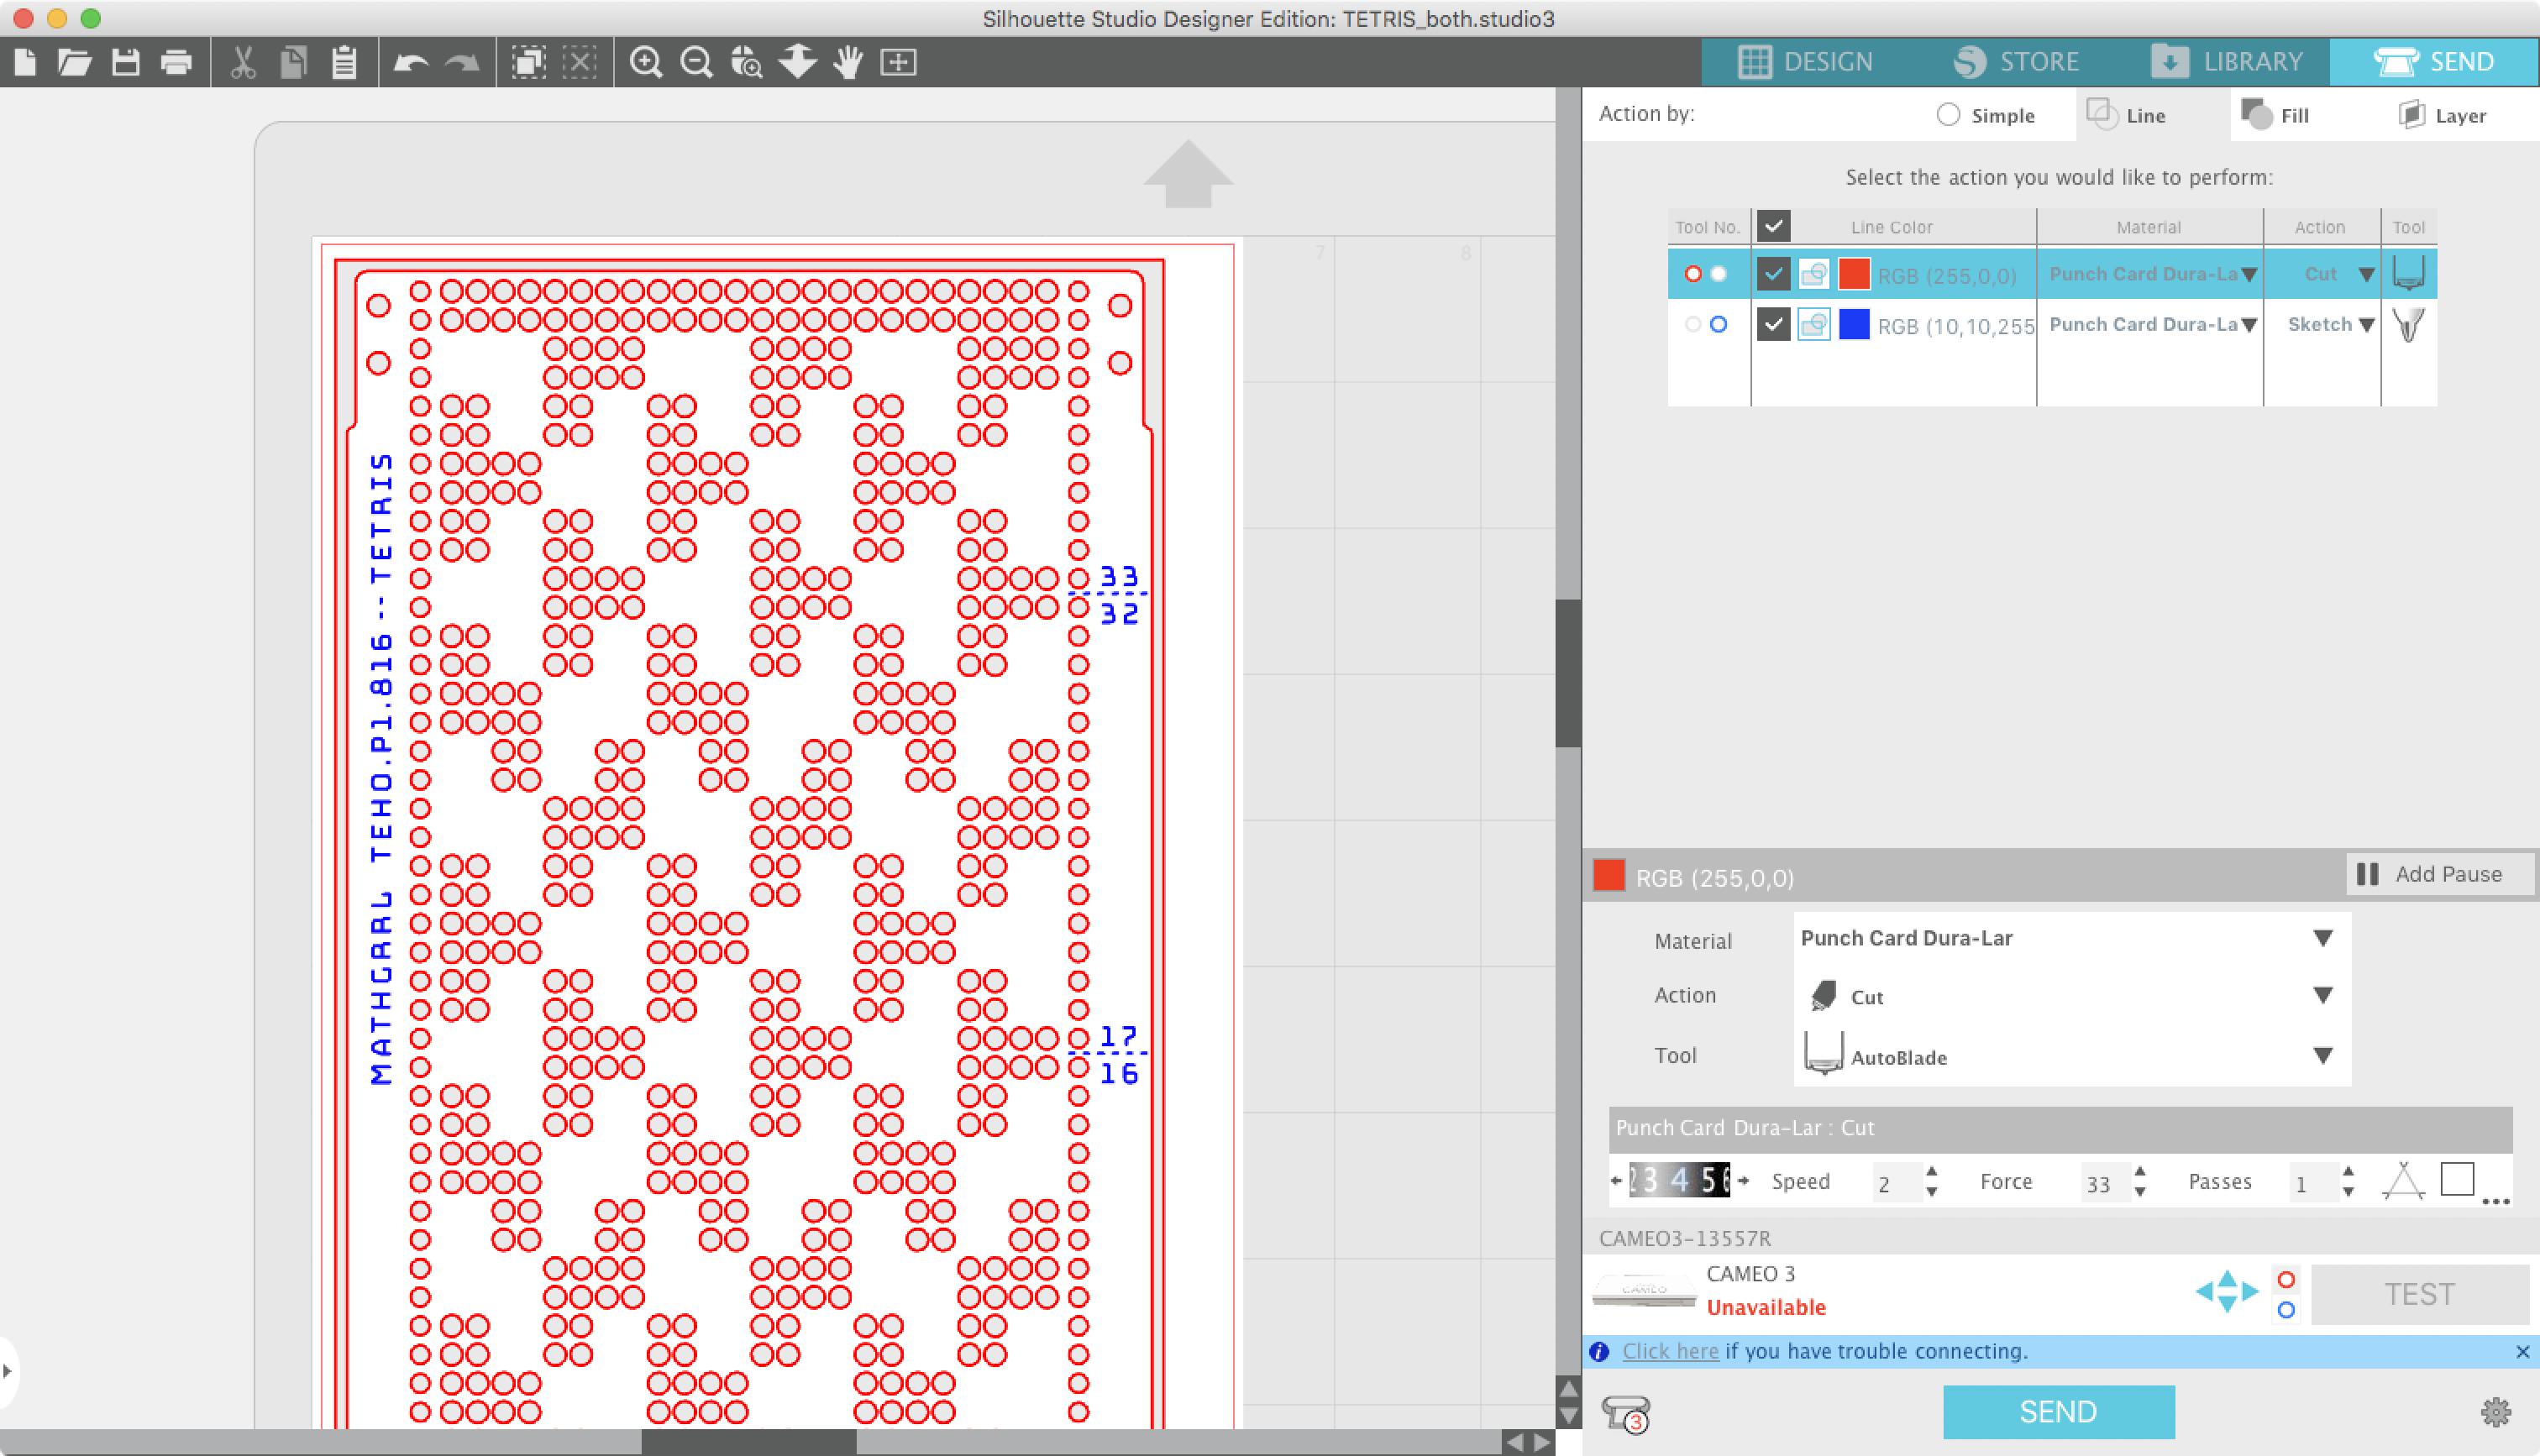Activate the drag zoom tool

[798, 62]
